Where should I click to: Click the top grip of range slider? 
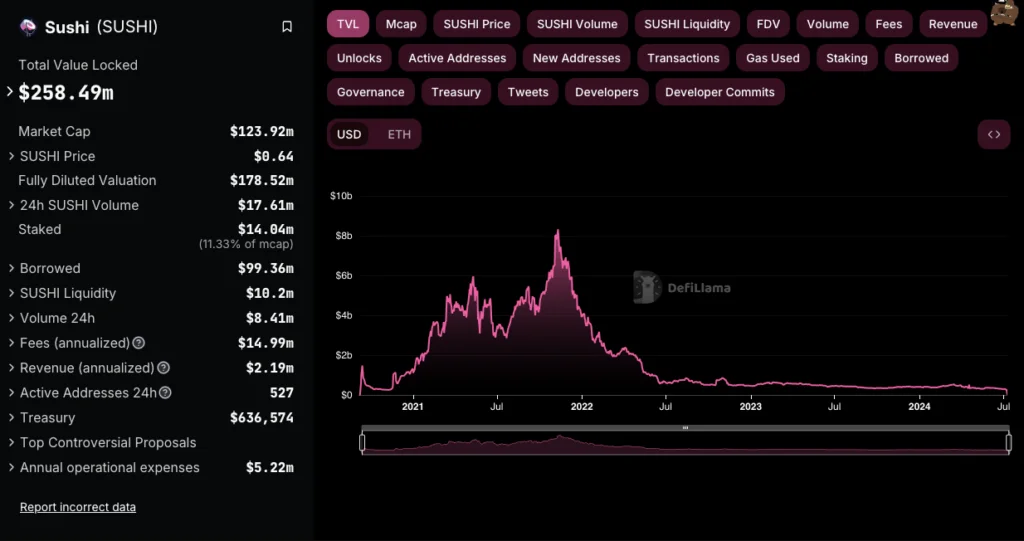pos(685,428)
